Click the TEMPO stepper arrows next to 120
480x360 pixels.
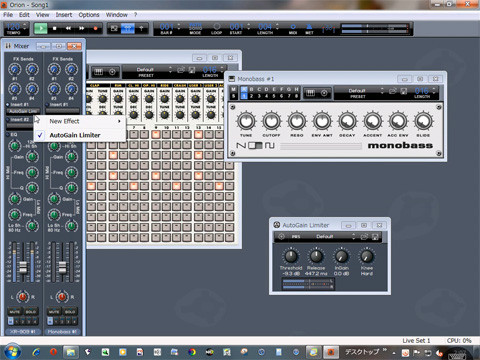(24, 27)
